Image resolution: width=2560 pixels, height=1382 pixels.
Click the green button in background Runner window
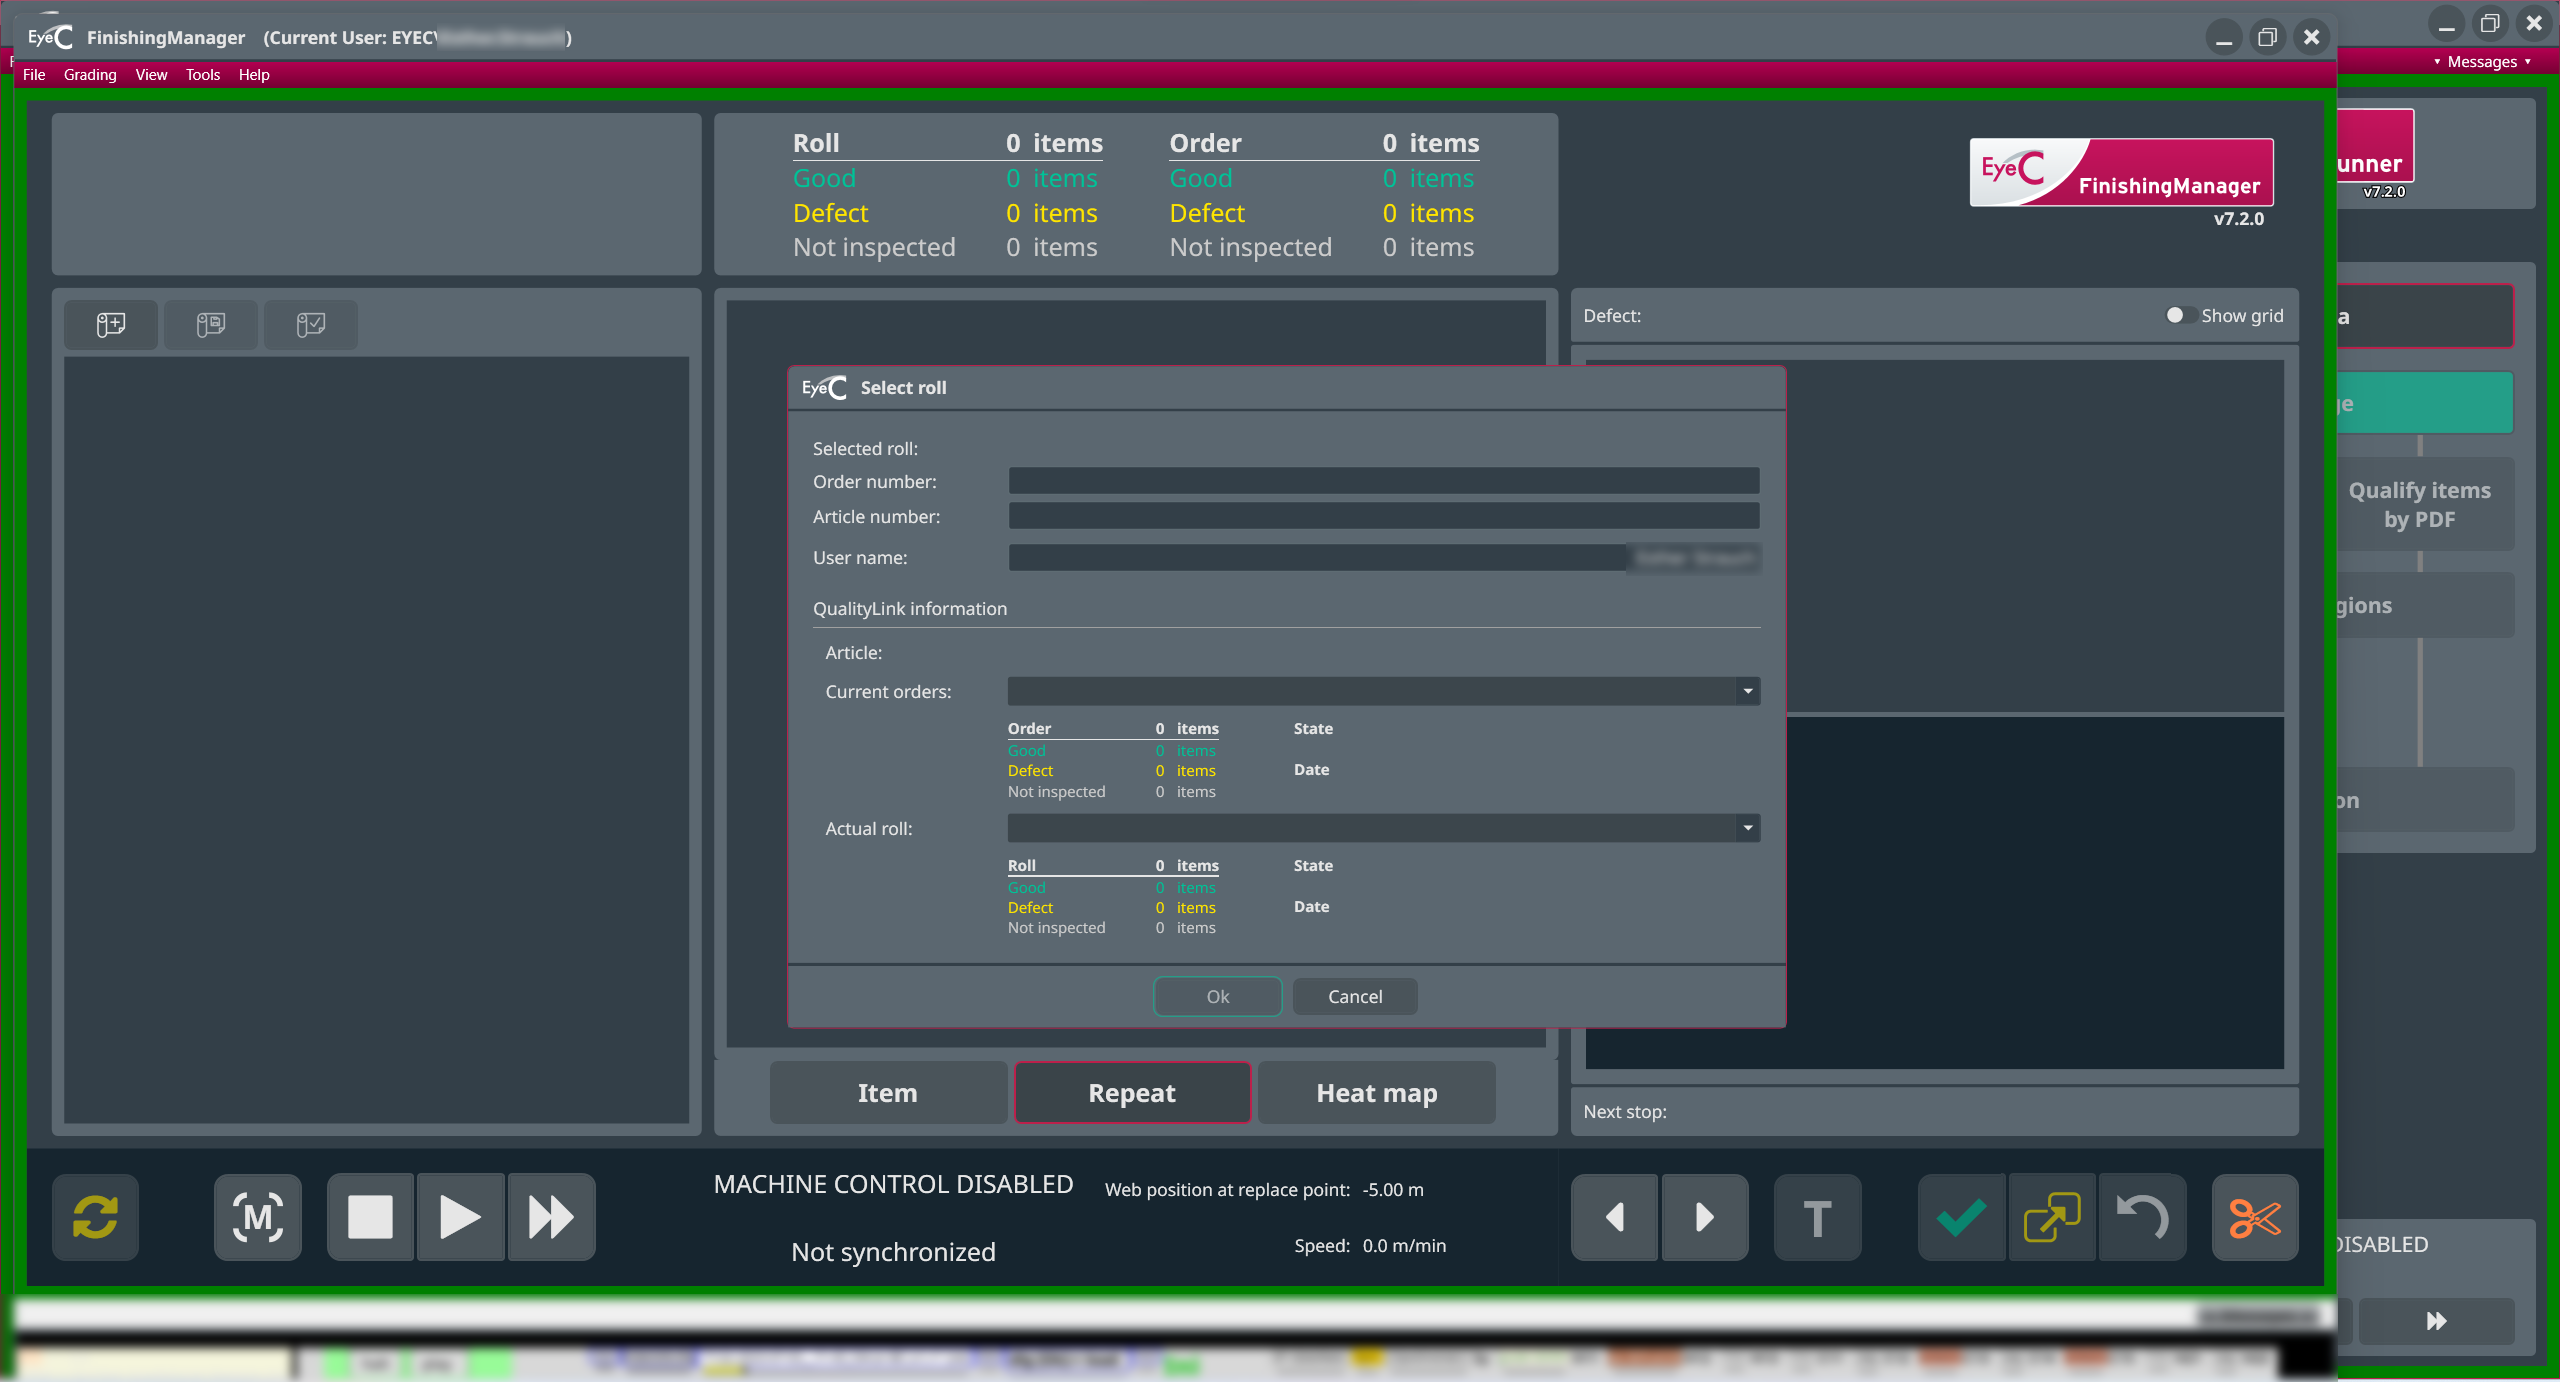[x=2425, y=403]
